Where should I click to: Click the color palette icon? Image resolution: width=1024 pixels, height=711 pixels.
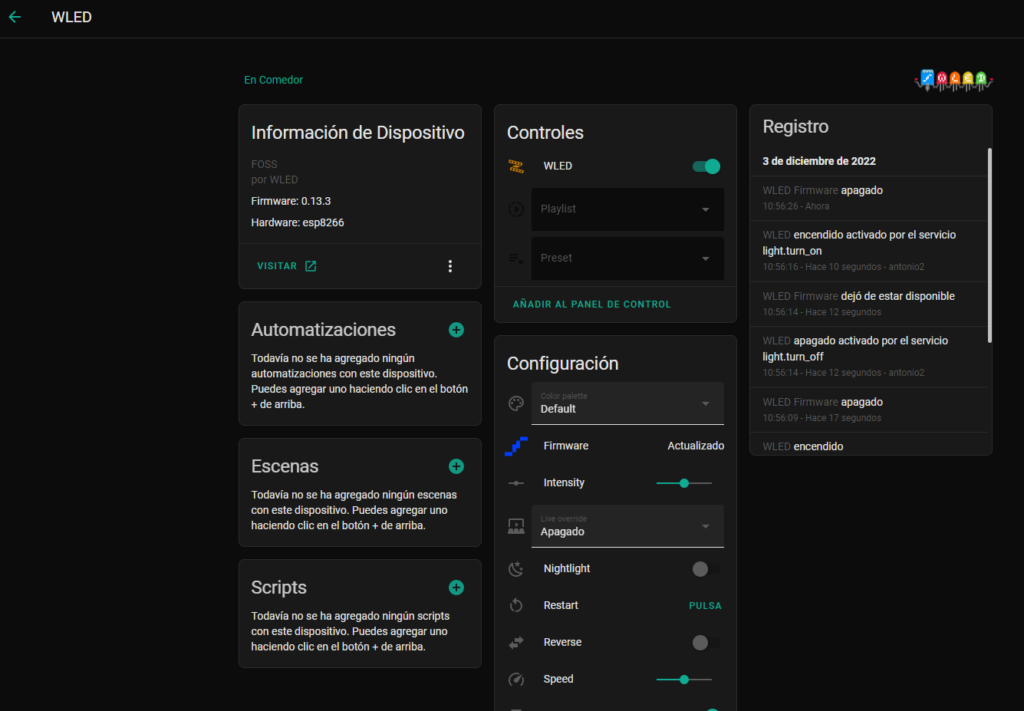pyautogui.click(x=516, y=403)
